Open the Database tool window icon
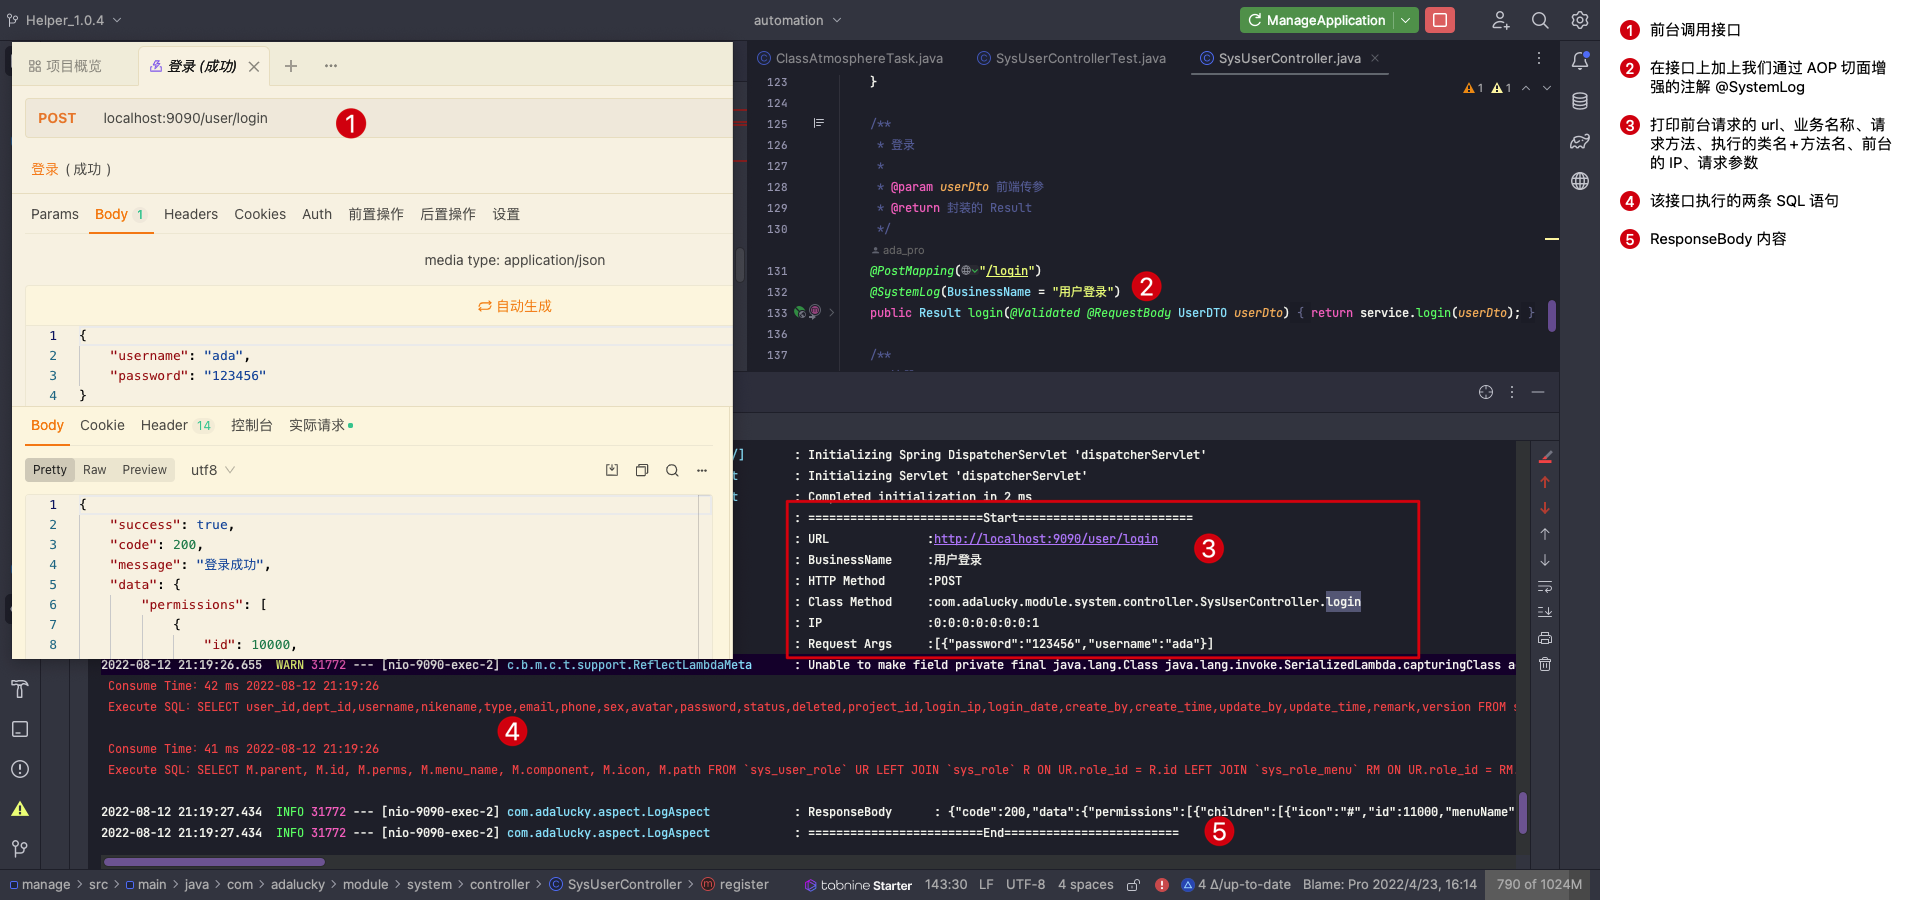Viewport: 1920px width, 900px height. (x=1580, y=101)
